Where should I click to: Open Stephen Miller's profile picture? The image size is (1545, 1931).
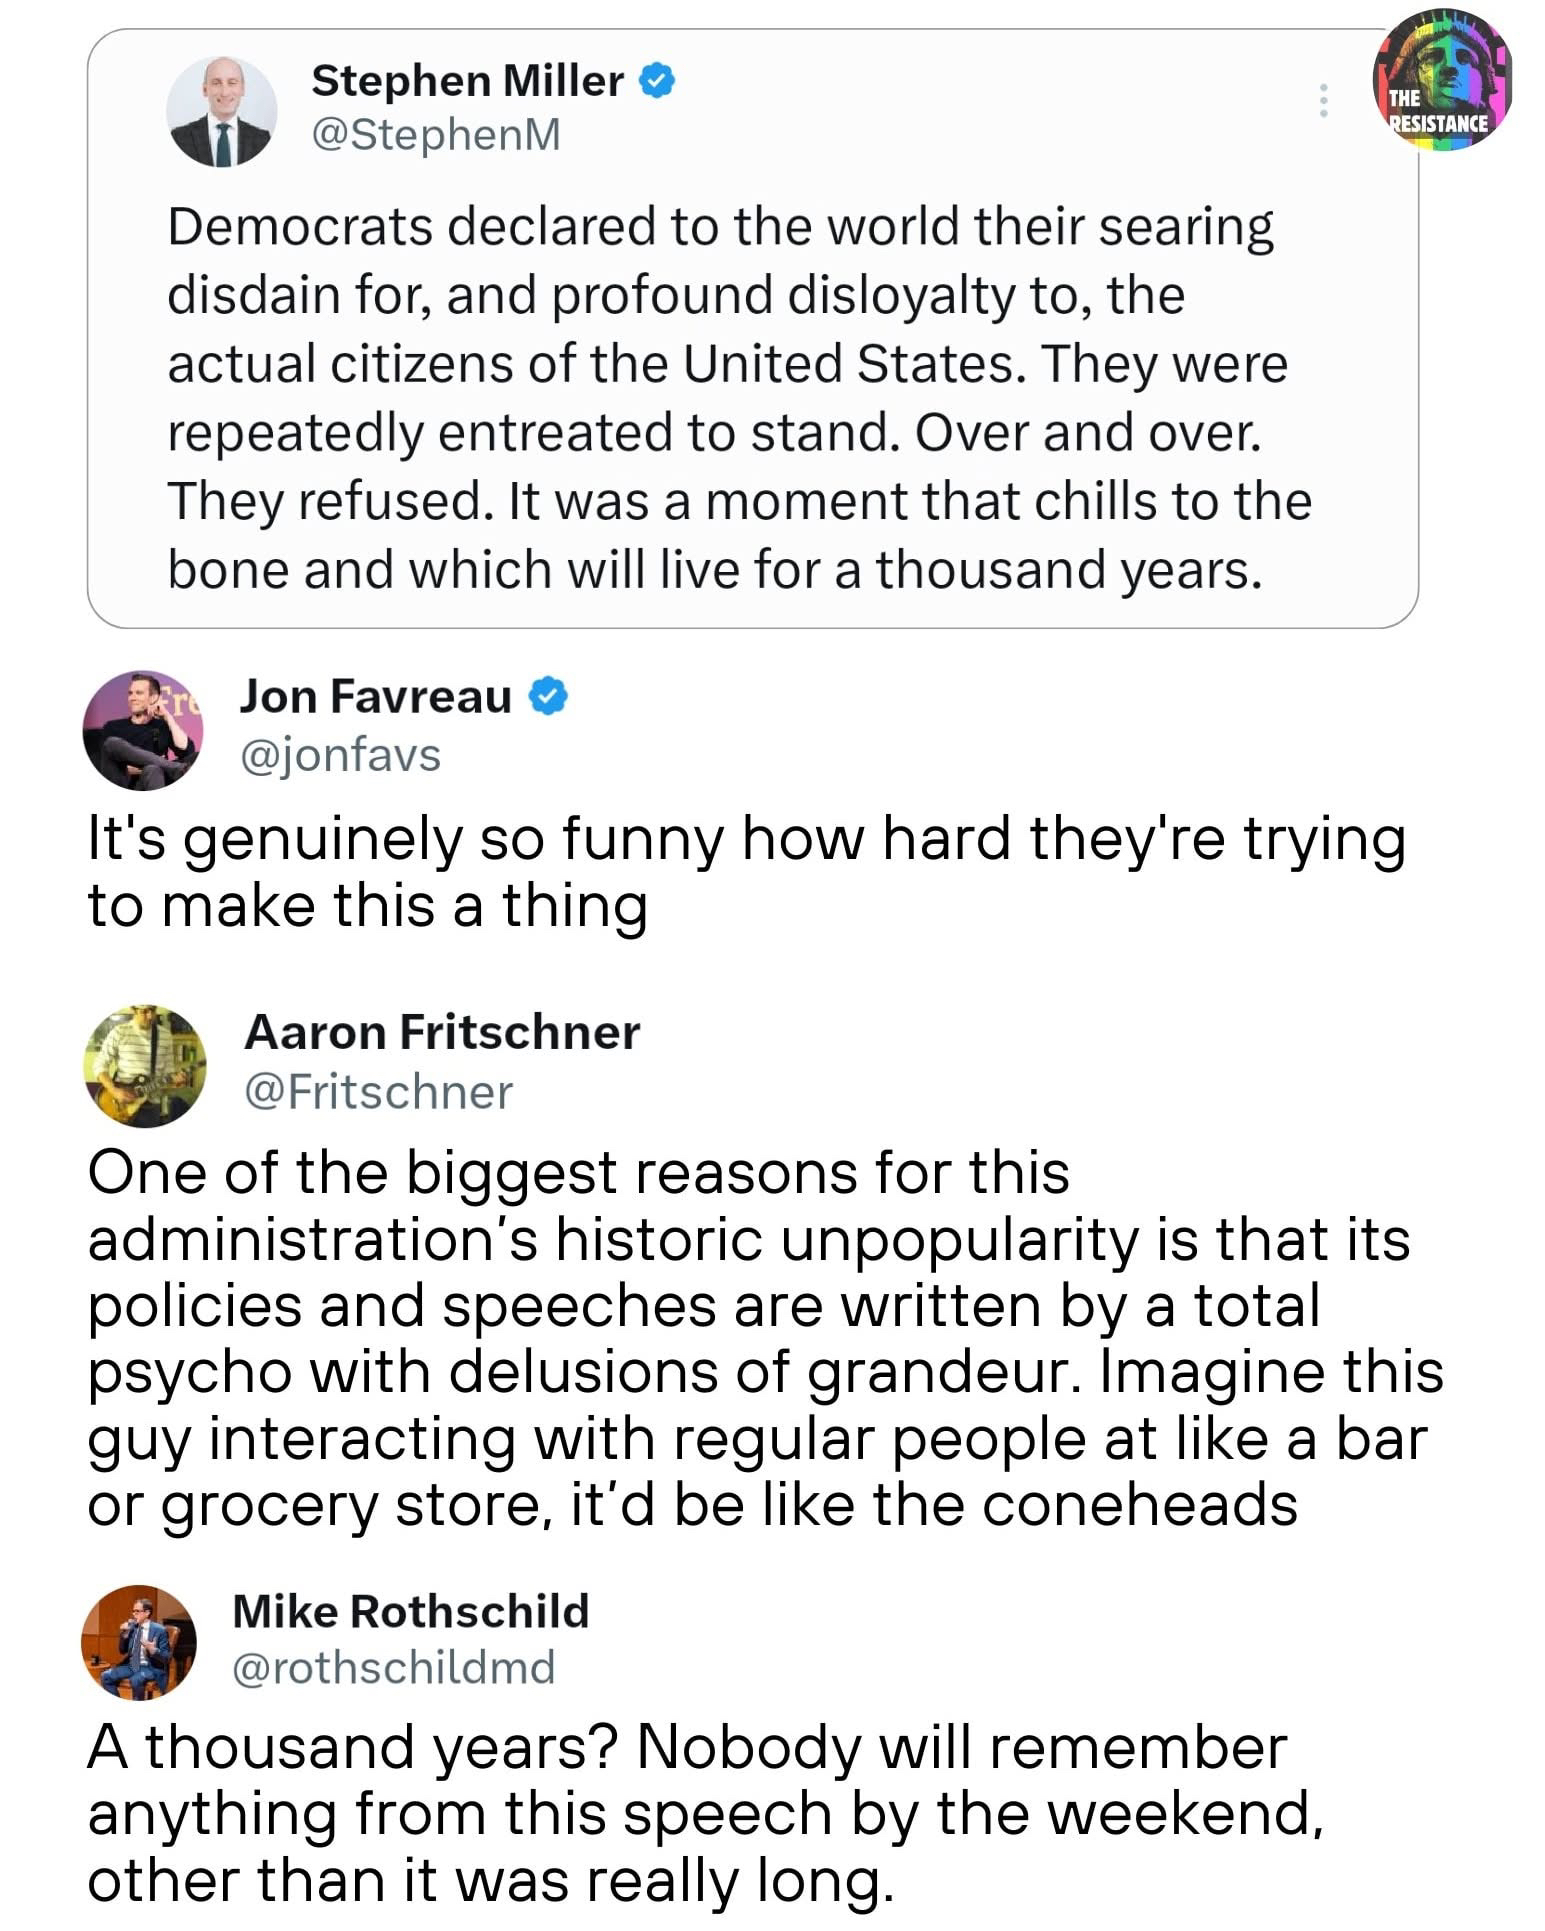pyautogui.click(x=222, y=111)
